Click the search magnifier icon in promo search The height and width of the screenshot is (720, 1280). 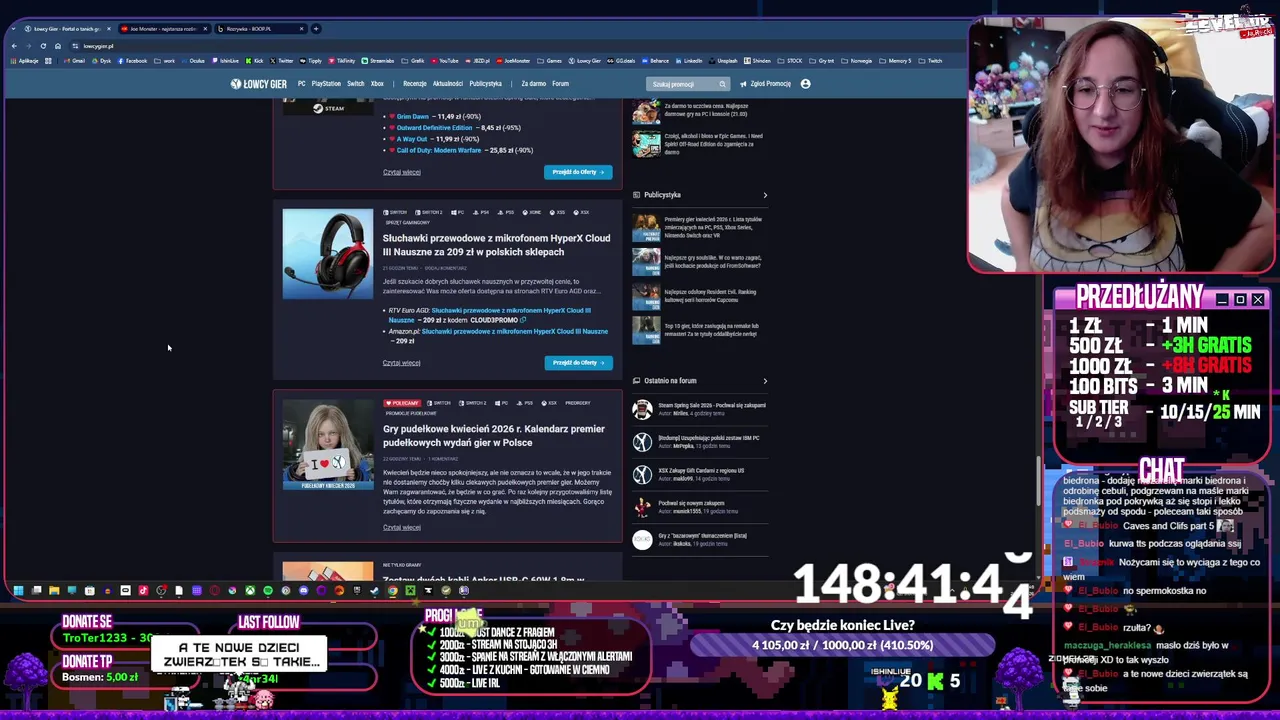[x=722, y=84]
